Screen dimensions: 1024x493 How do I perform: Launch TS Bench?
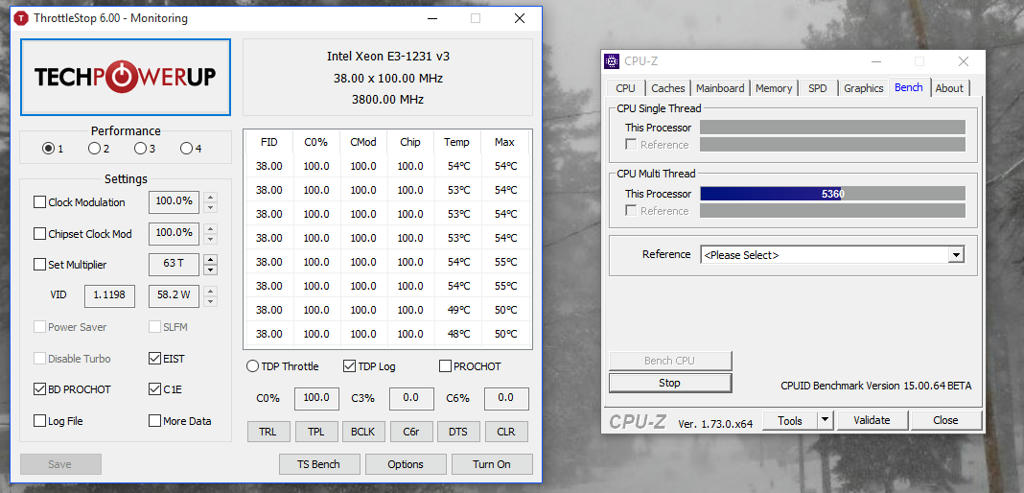point(319,464)
